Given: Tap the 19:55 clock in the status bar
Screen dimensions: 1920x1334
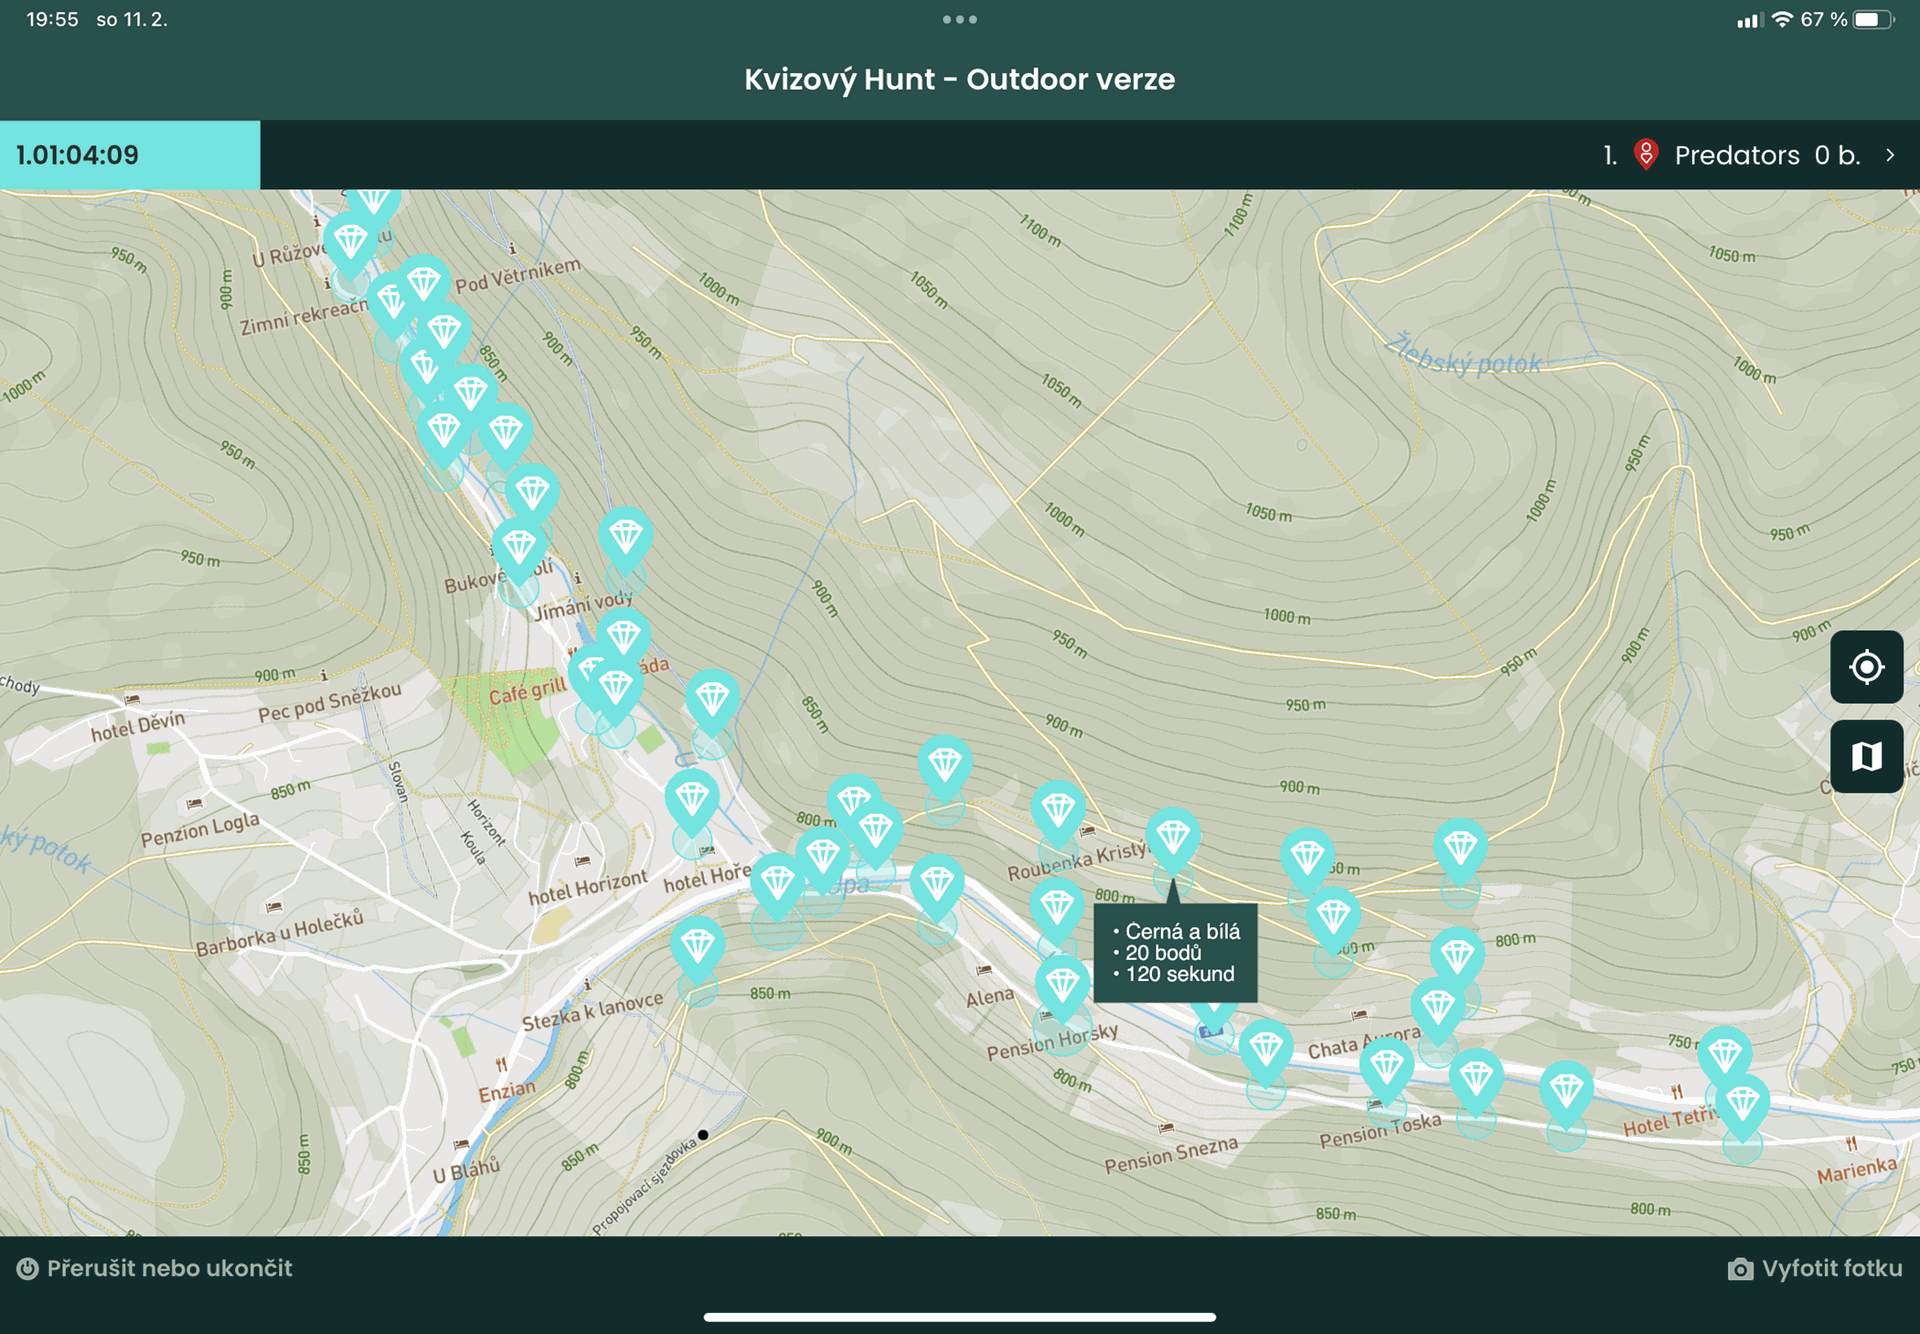Looking at the screenshot, I should coord(52,19).
